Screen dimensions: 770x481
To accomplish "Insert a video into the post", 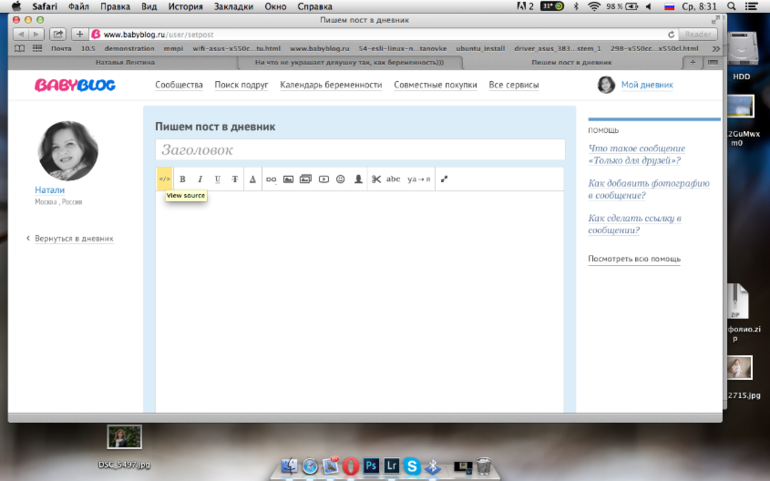I will [323, 179].
